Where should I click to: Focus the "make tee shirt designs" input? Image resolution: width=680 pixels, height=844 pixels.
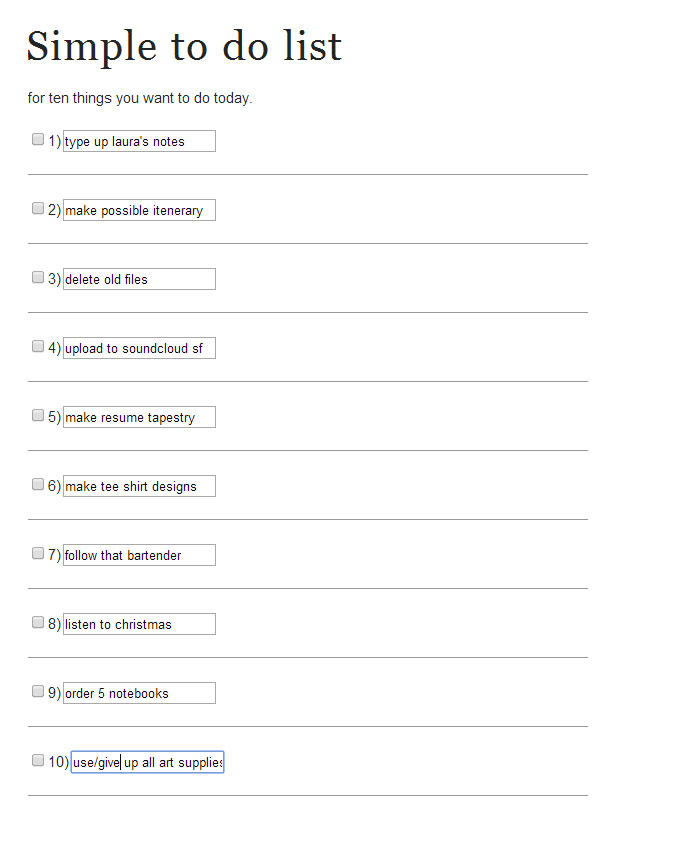tap(139, 486)
